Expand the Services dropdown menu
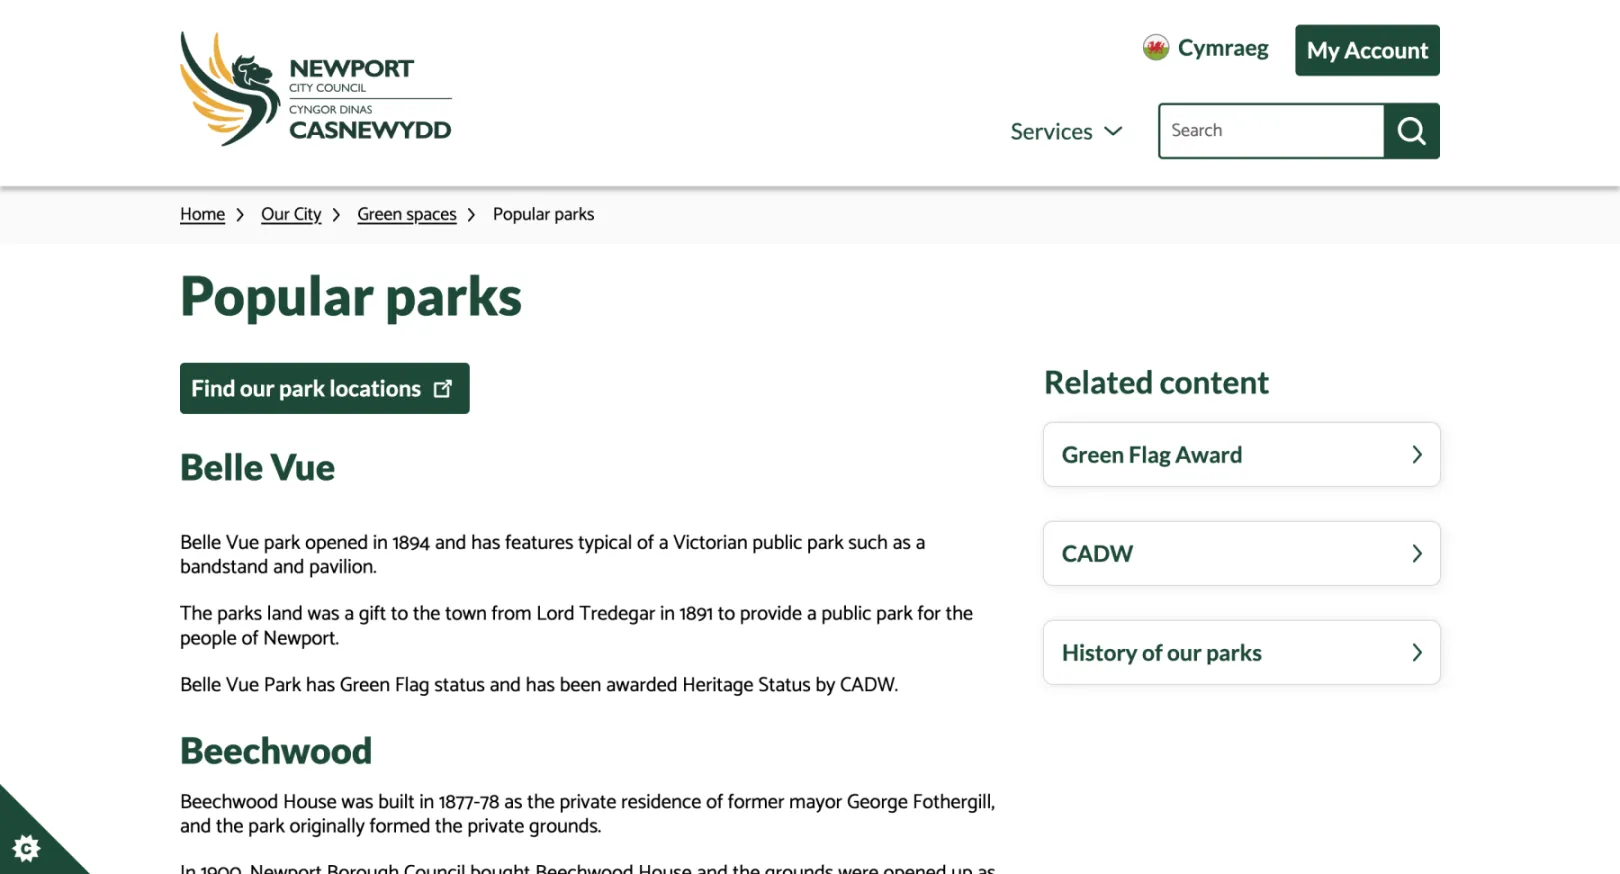This screenshot has height=874, width=1620. [x=1052, y=132]
